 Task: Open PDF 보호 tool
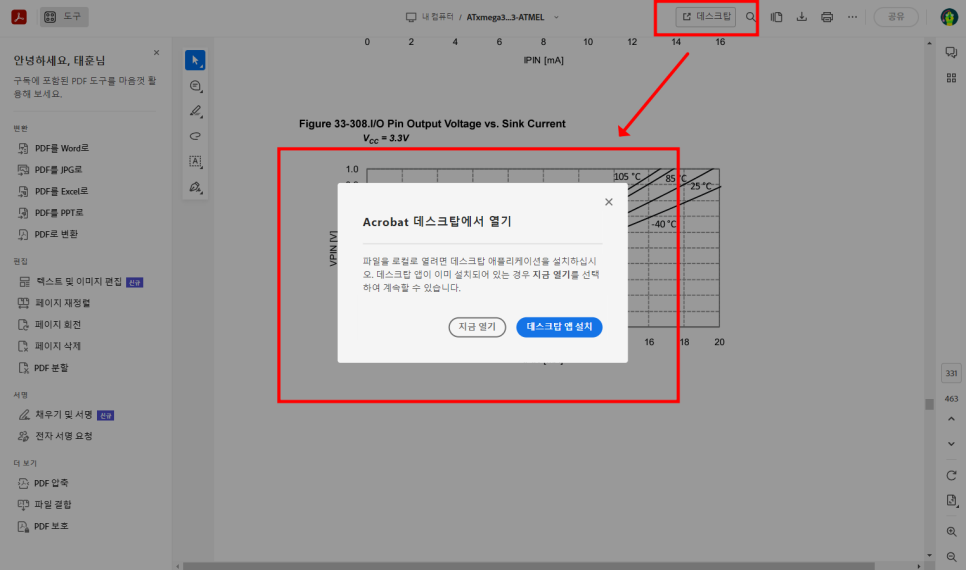[x=43, y=526]
